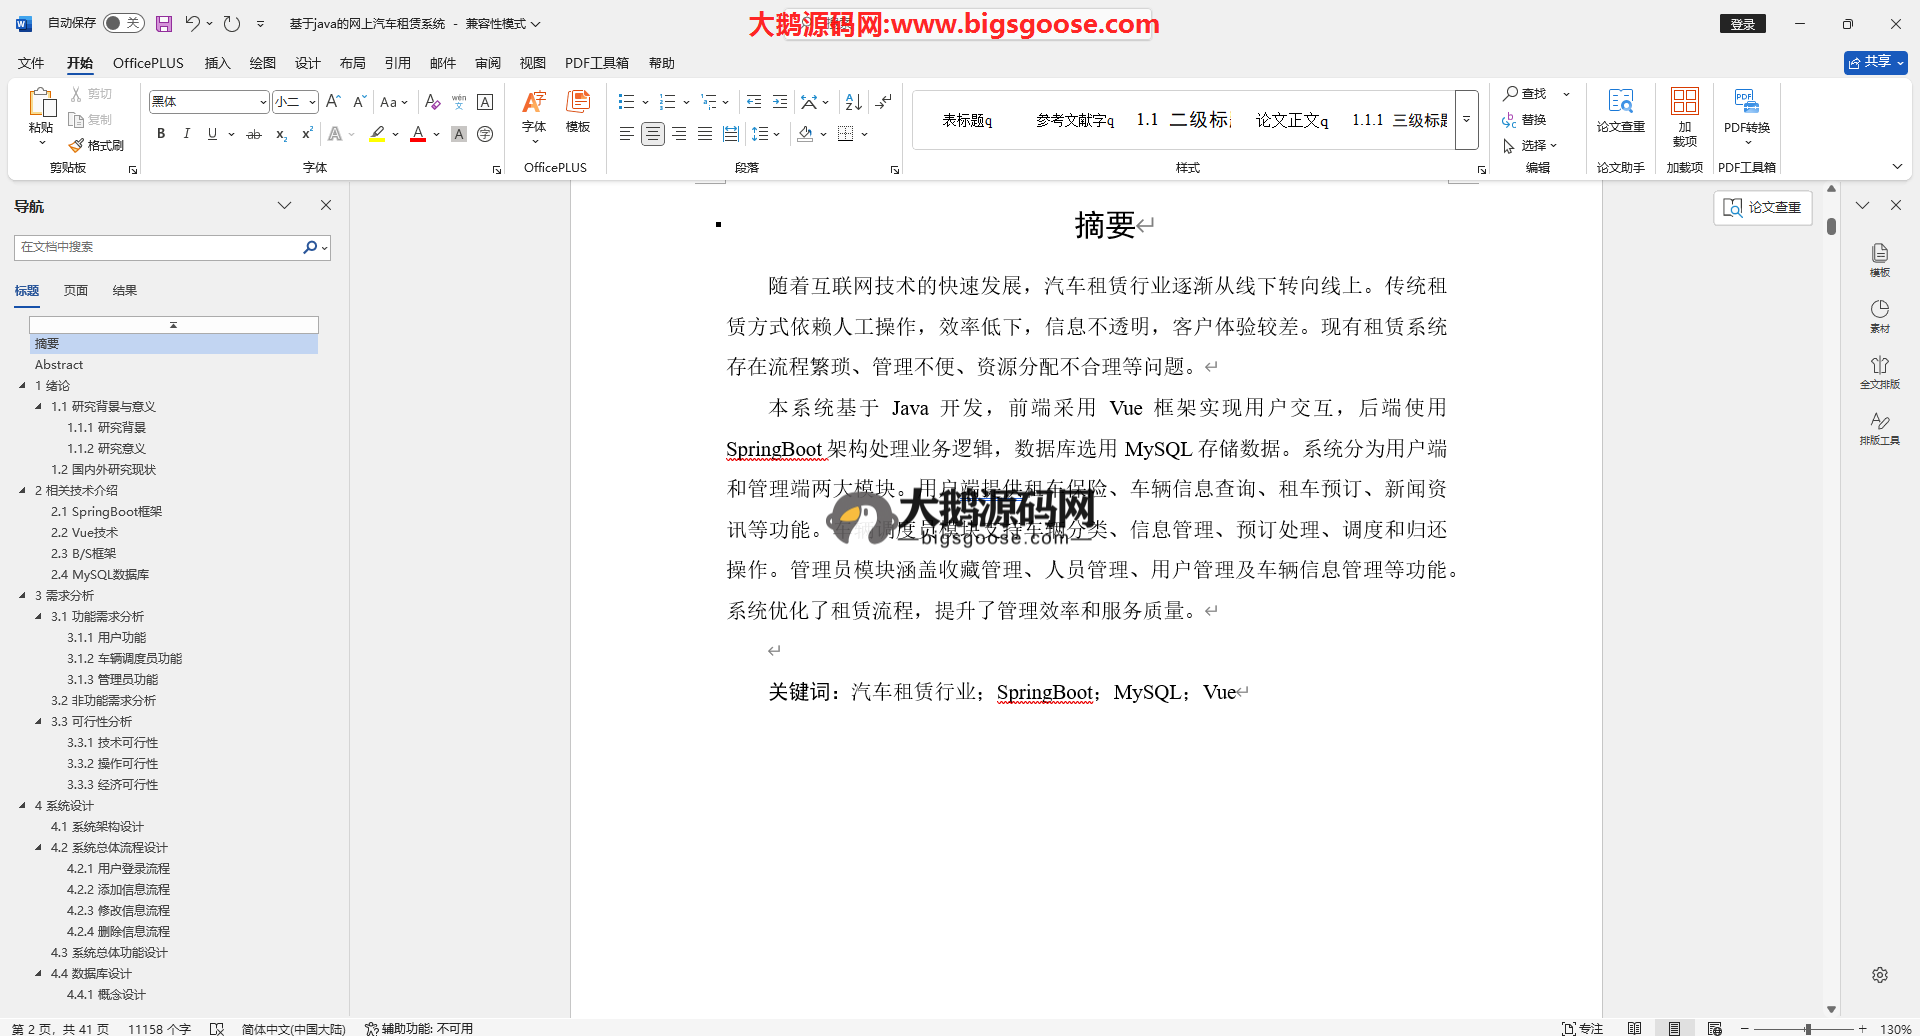Apply Bold formatting button

tap(161, 134)
